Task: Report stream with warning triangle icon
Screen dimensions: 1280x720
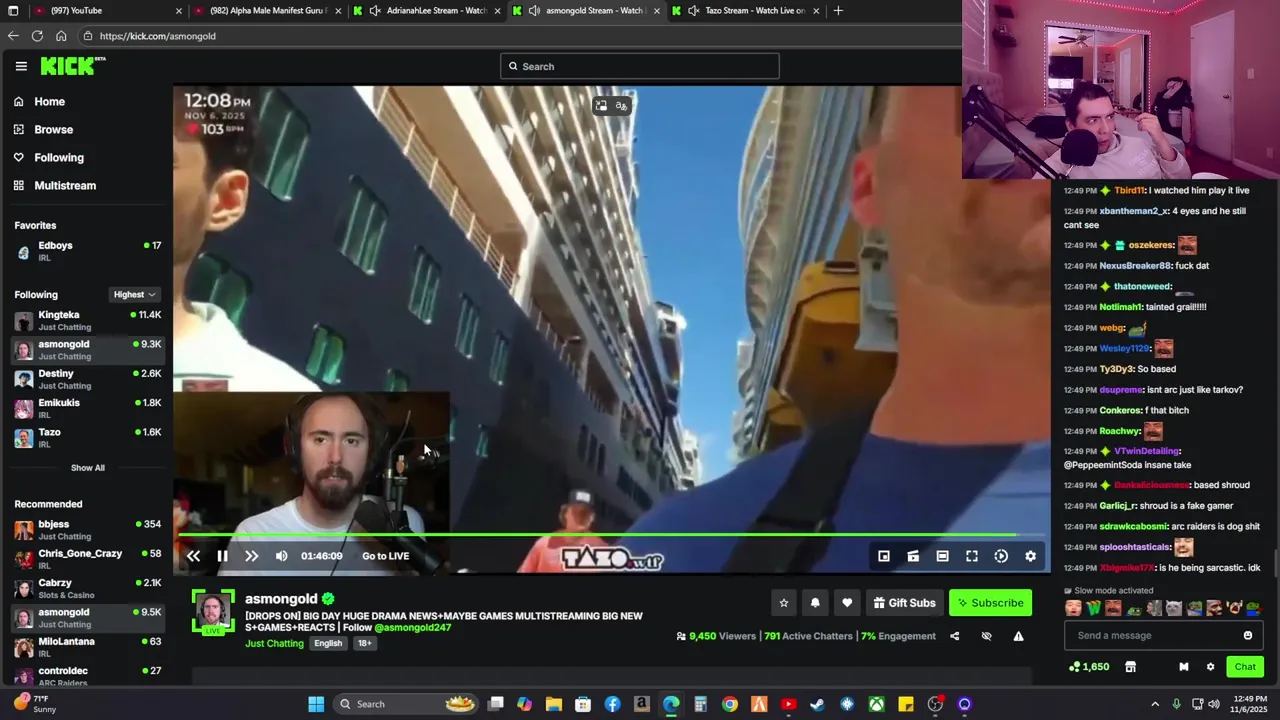Action: 1018,636
